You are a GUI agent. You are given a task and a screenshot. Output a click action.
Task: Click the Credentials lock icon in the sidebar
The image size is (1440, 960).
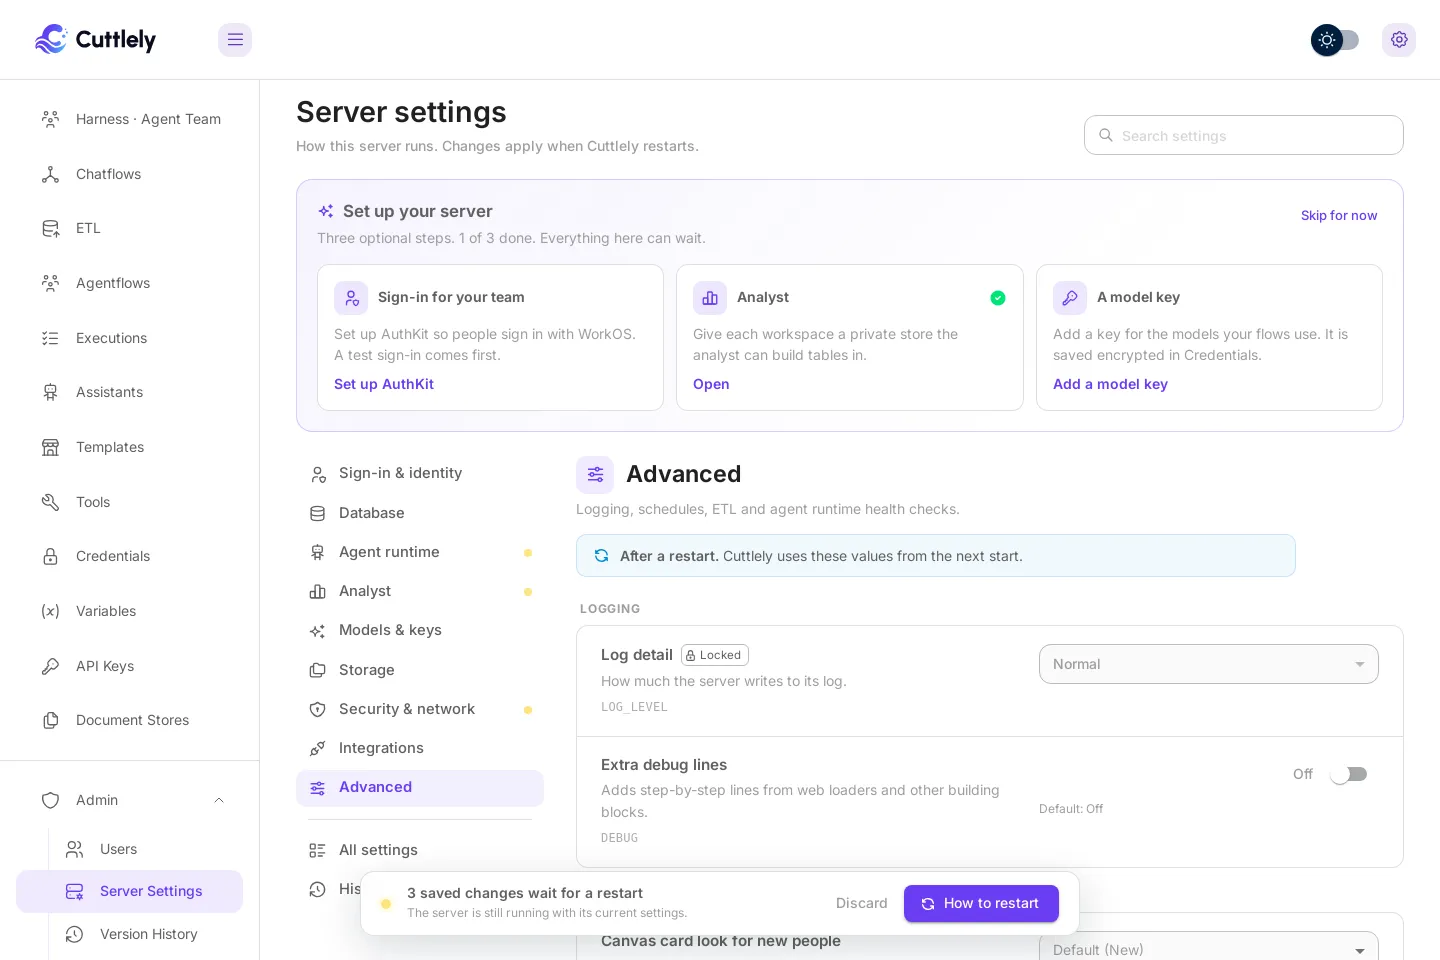pos(50,556)
